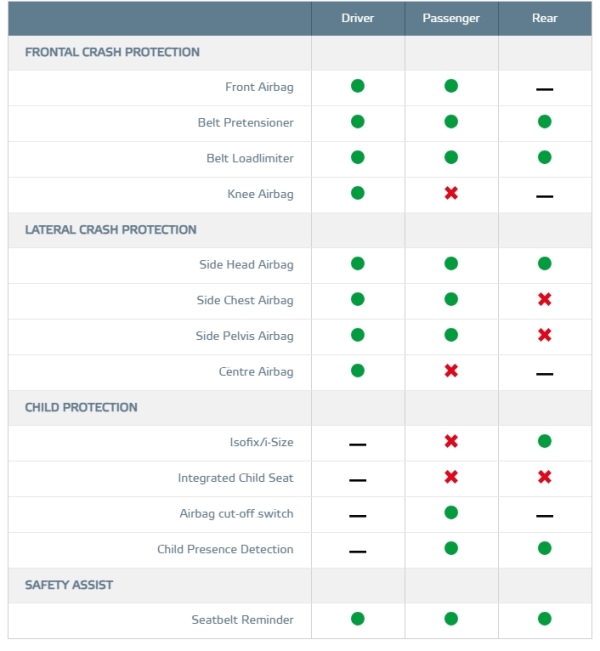Click the Passenger Knee Airbag red cross
Screen dimensions: 600x651
tap(451, 193)
